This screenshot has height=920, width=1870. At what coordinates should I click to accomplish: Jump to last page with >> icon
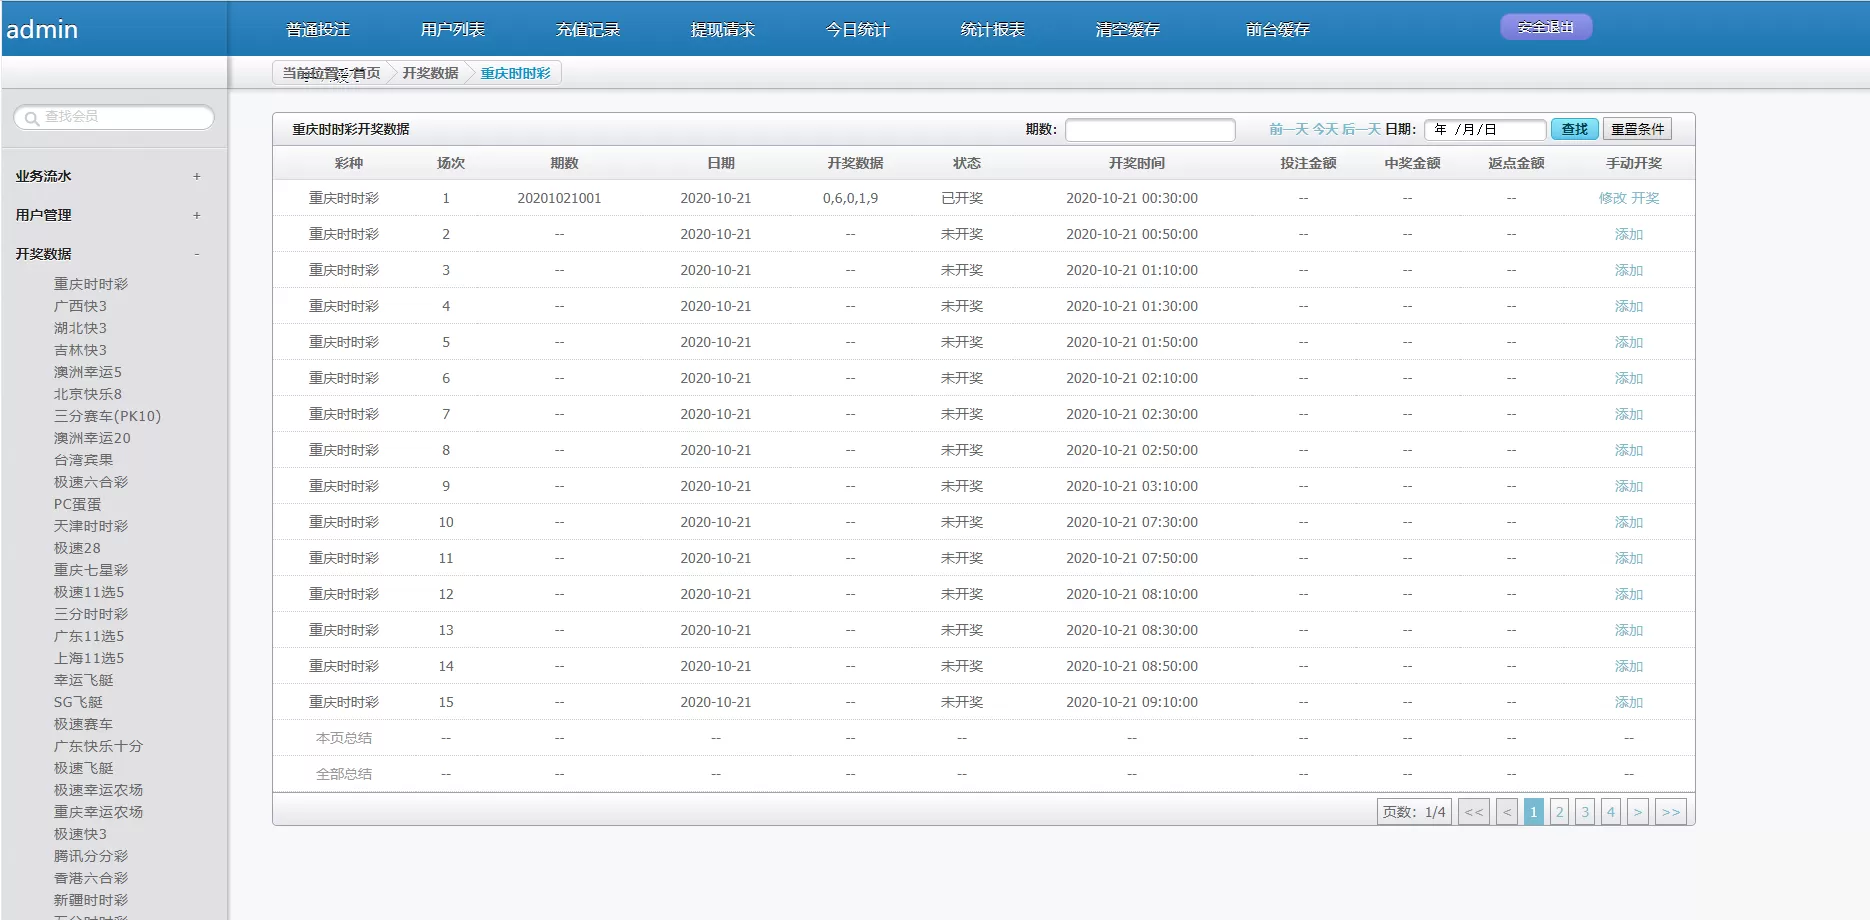[1670, 811]
